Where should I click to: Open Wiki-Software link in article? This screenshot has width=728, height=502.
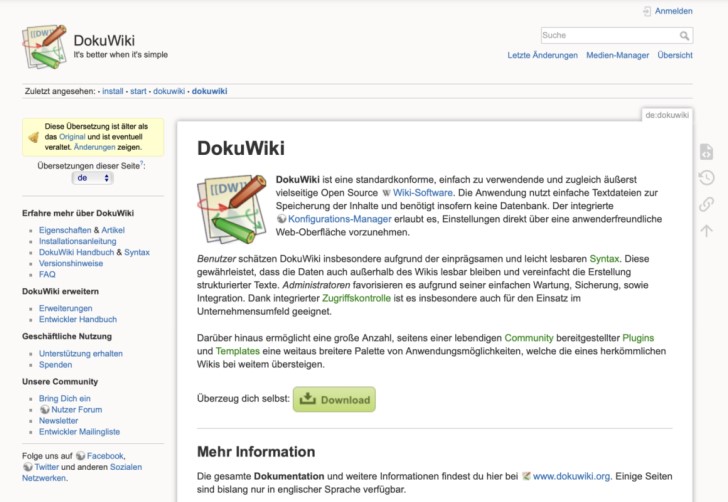pos(422,193)
